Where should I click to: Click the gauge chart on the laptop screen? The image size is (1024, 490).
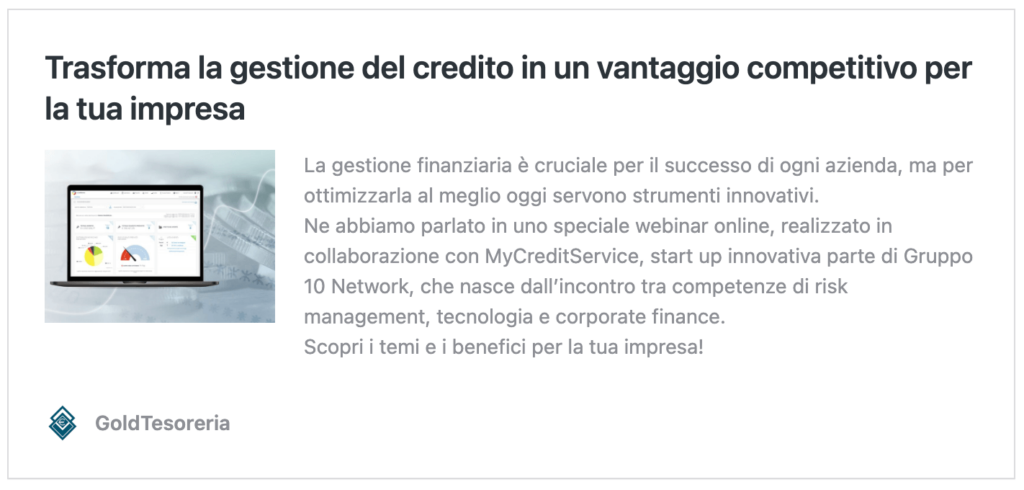(133, 254)
